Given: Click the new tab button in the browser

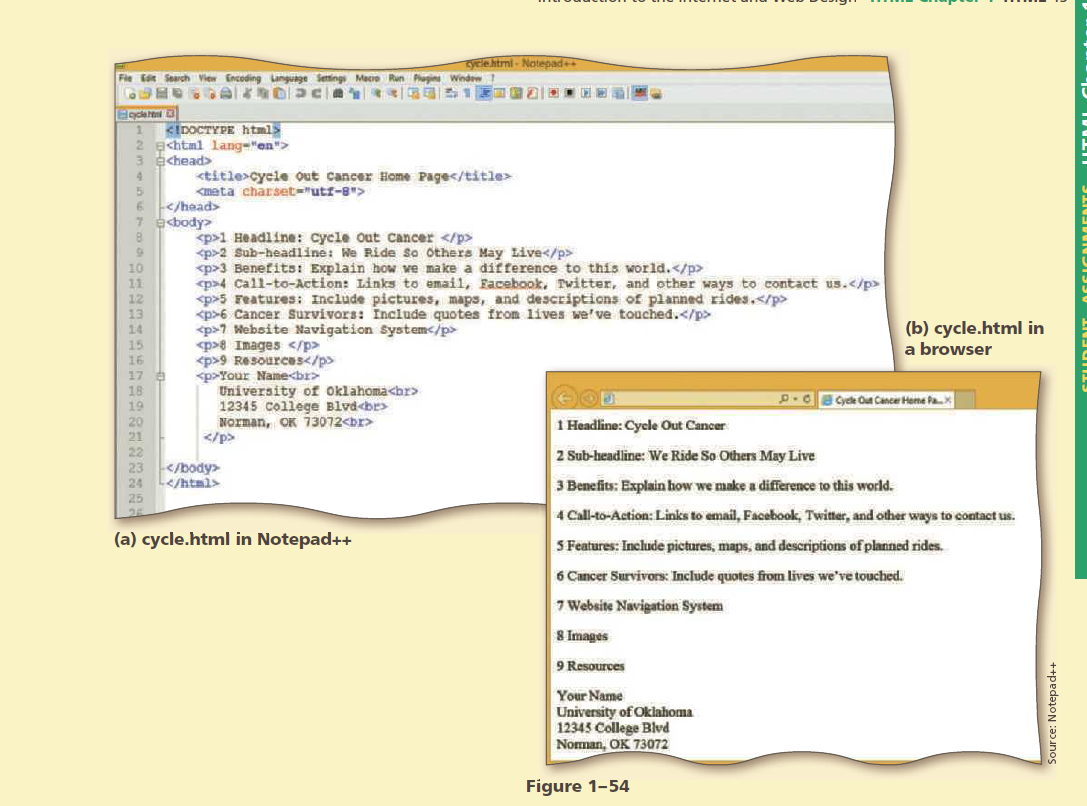Looking at the screenshot, I should (x=966, y=400).
